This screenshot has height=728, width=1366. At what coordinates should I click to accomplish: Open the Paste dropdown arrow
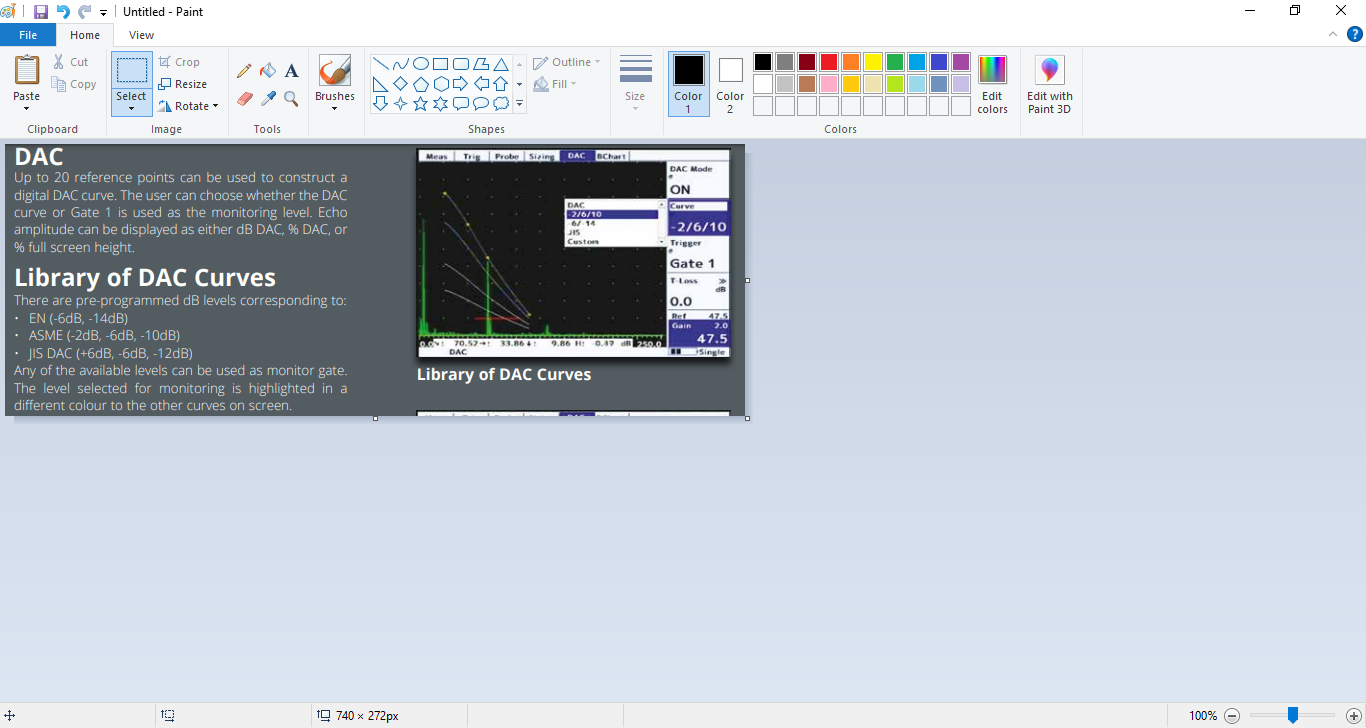pos(27,108)
